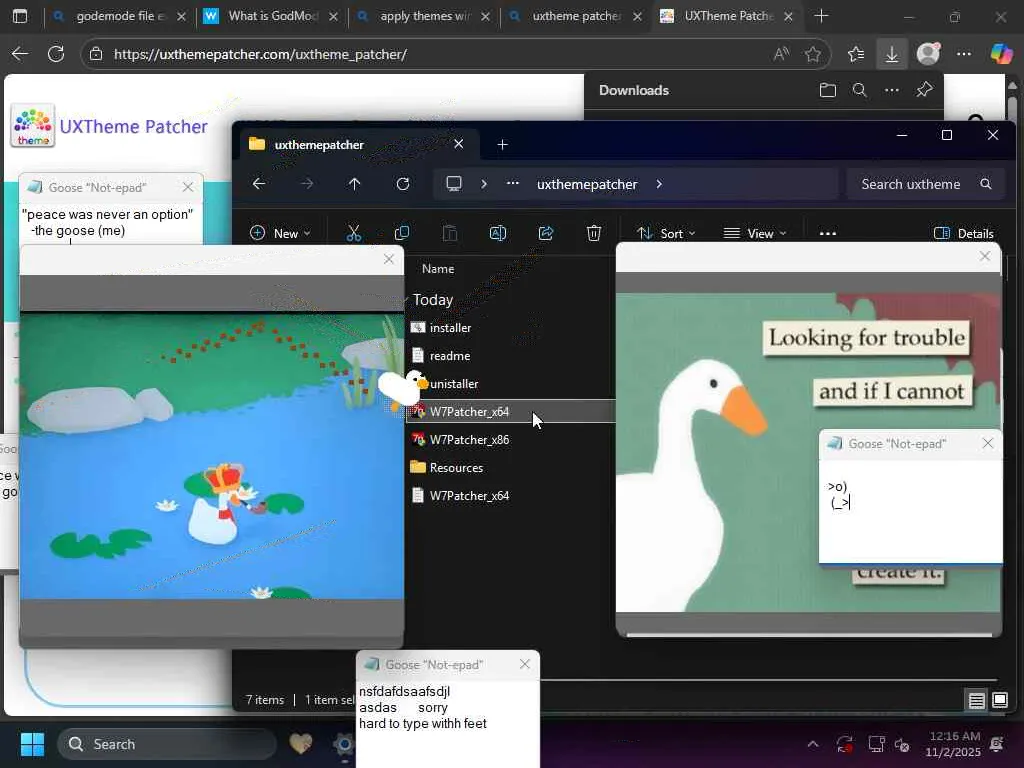Open the New item dropdown

pos(280,233)
